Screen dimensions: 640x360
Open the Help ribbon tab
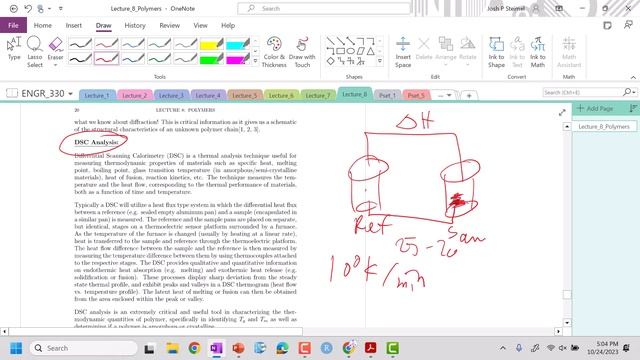point(228,25)
